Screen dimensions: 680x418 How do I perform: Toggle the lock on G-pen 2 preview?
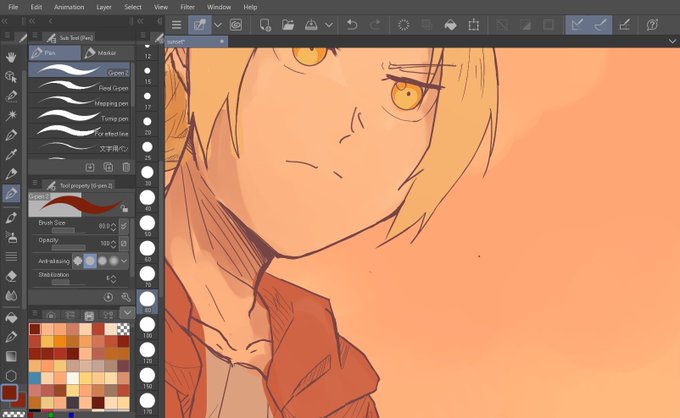[x=124, y=209]
